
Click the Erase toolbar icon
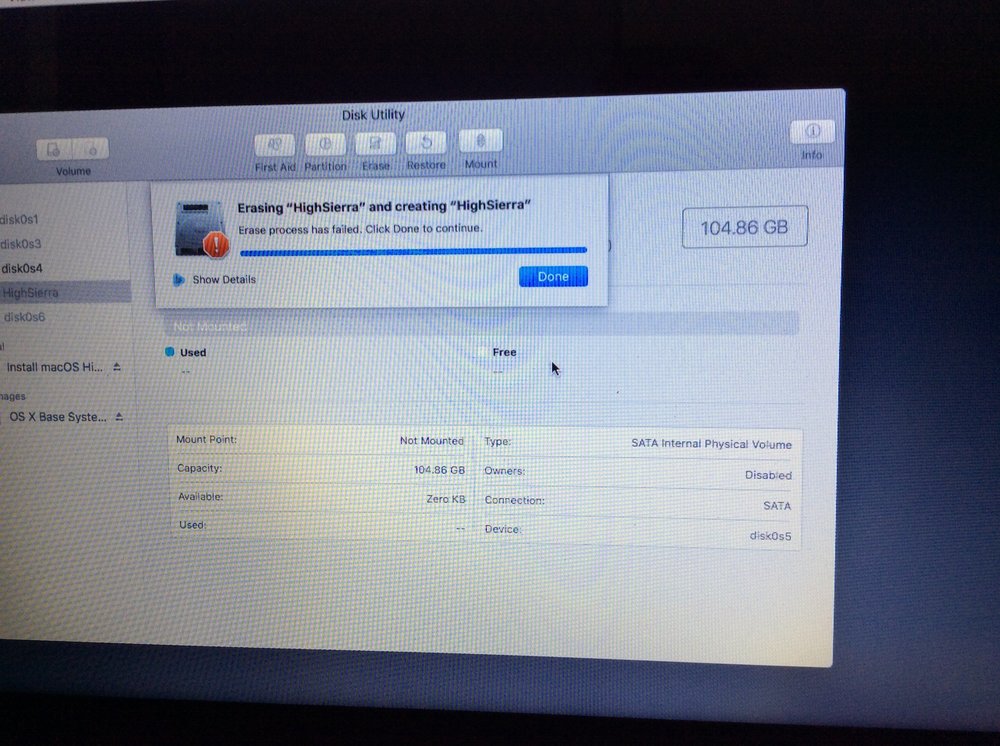pos(376,143)
